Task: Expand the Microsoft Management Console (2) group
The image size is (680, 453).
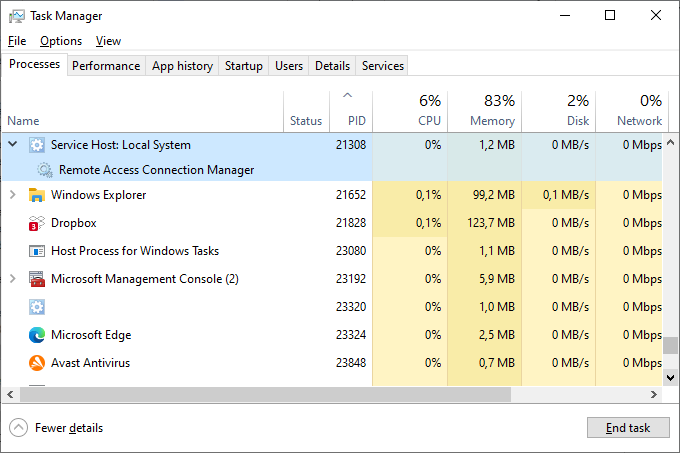Action: pyautogui.click(x=13, y=279)
